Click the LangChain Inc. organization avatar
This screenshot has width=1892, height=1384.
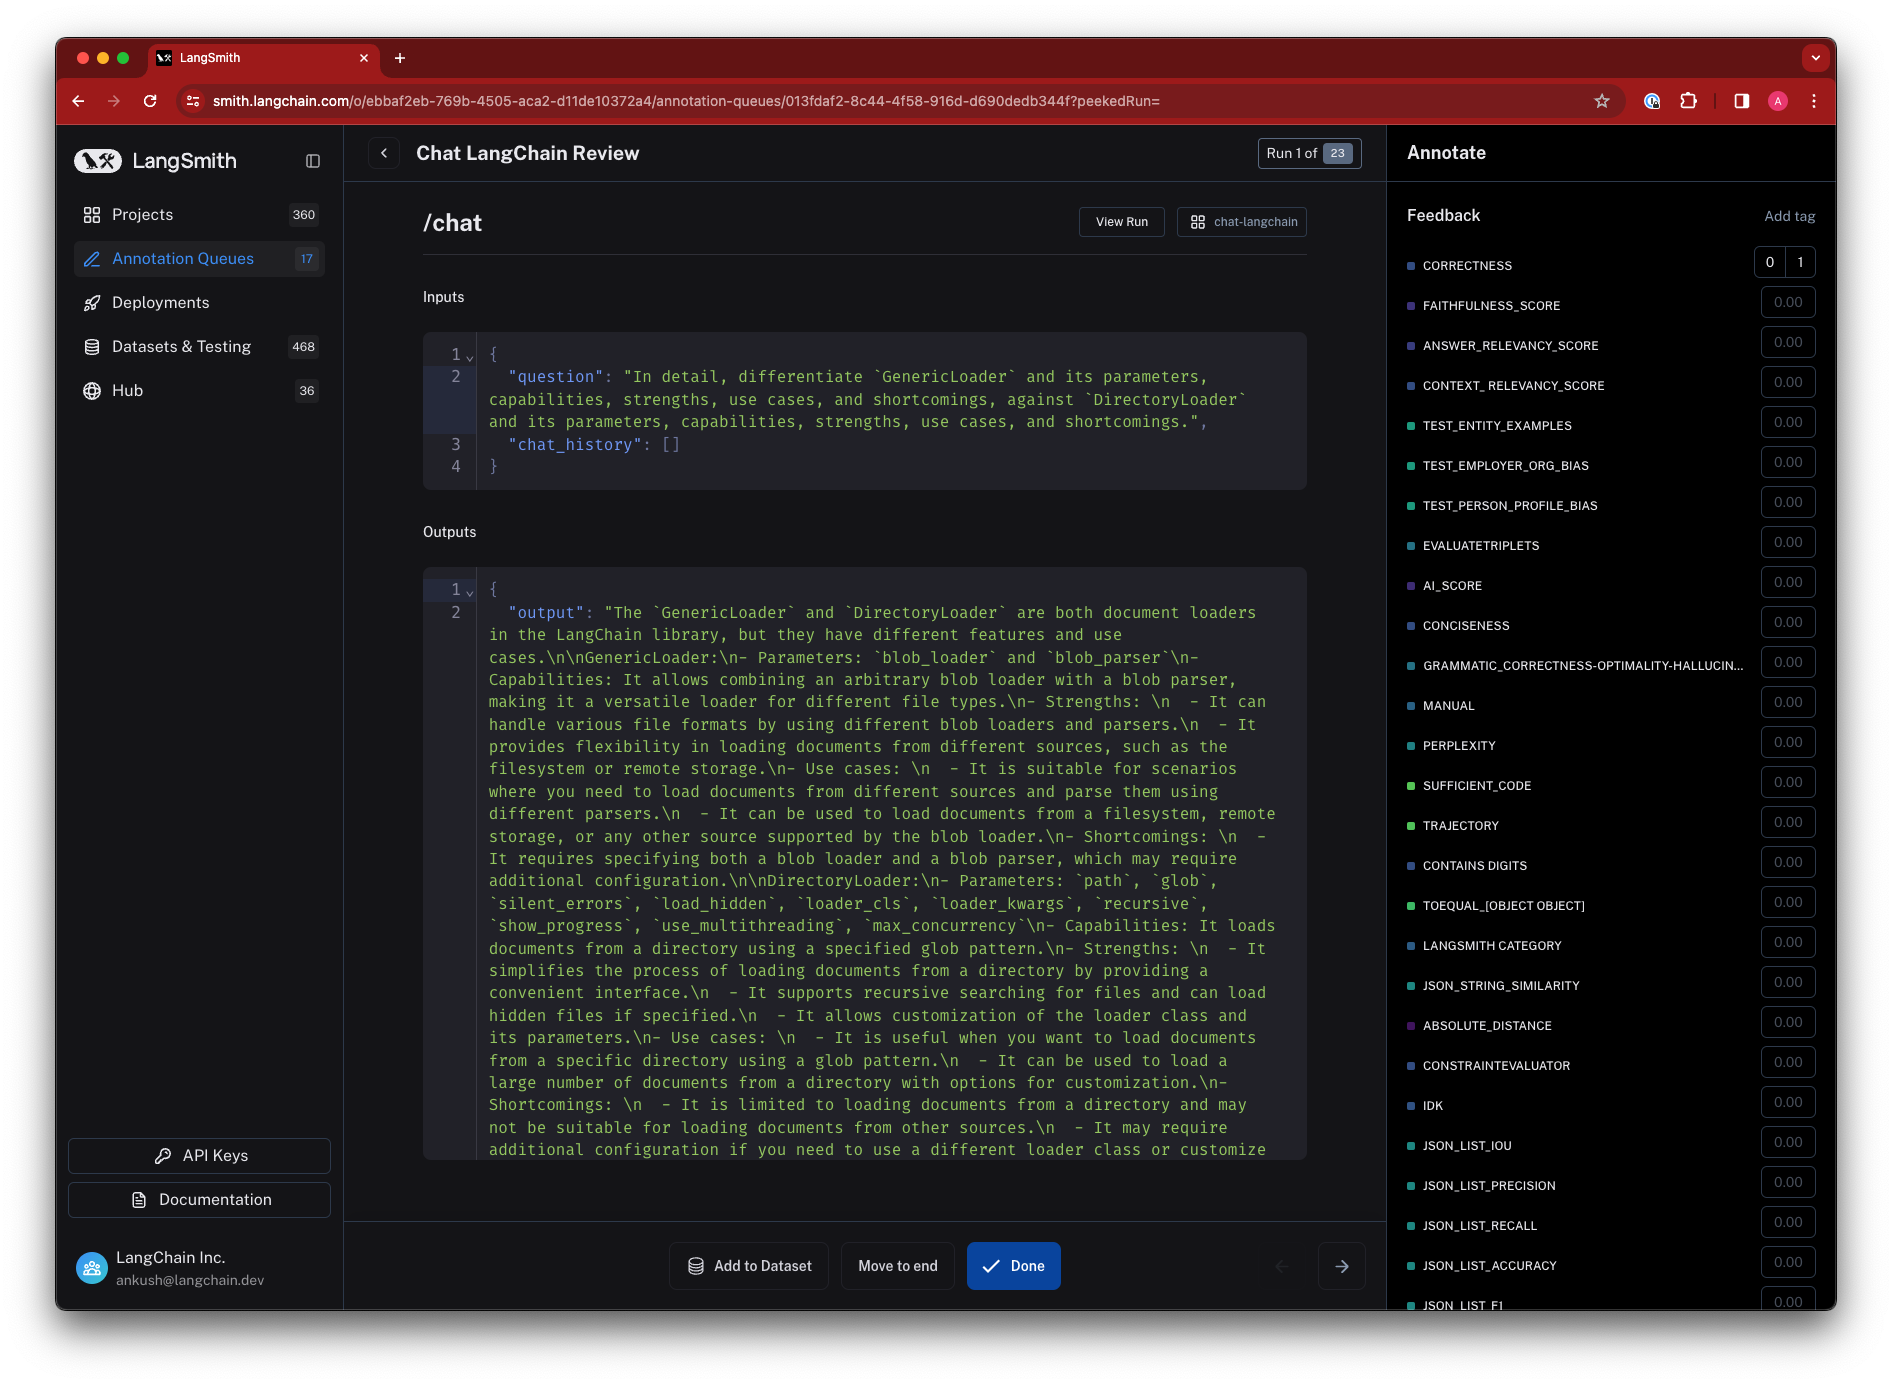point(92,1268)
